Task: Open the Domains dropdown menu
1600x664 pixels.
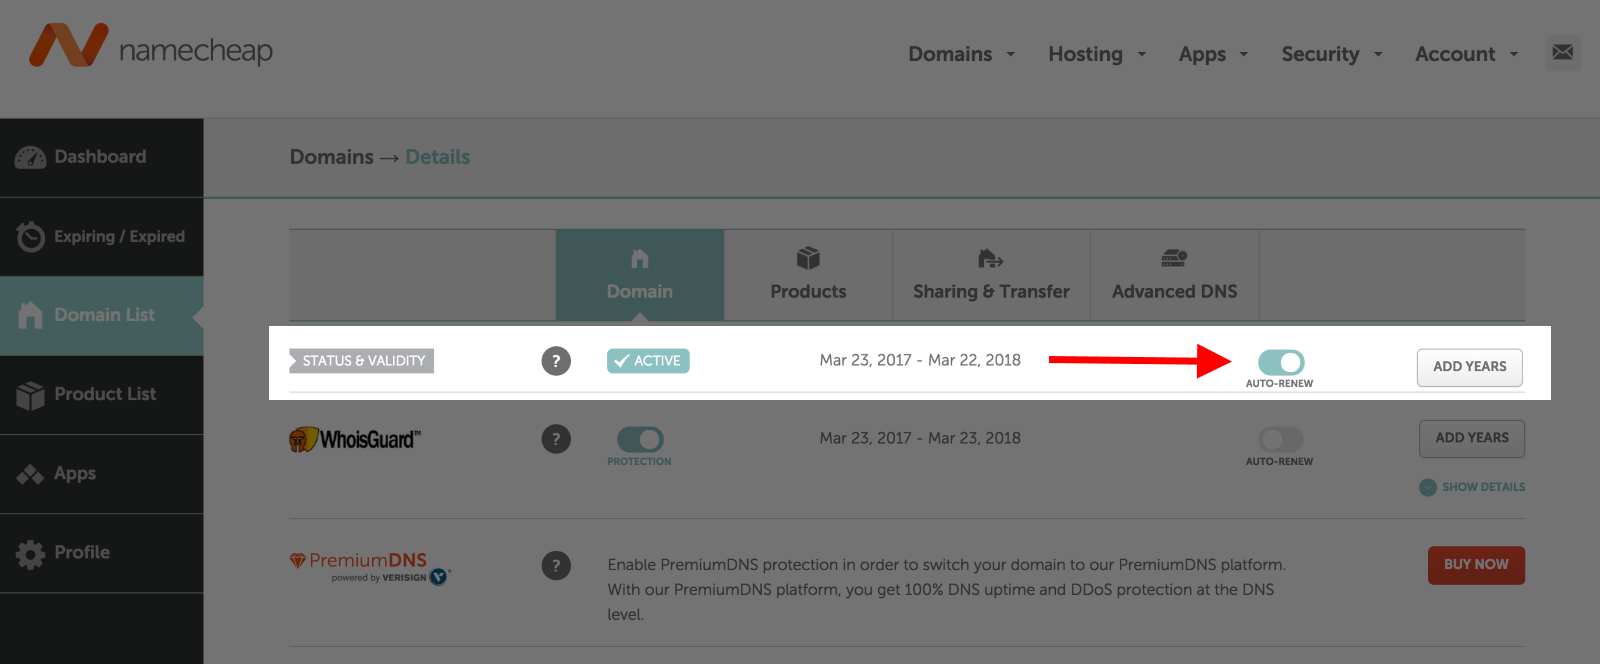Action: coord(961,54)
